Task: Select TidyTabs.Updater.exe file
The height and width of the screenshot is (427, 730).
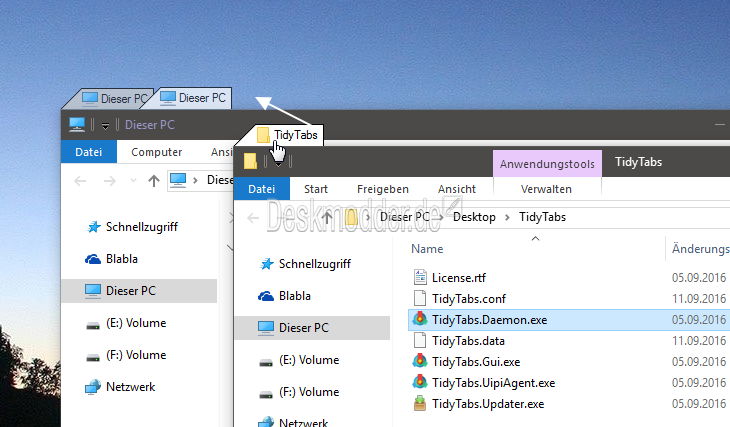Action: click(x=487, y=404)
